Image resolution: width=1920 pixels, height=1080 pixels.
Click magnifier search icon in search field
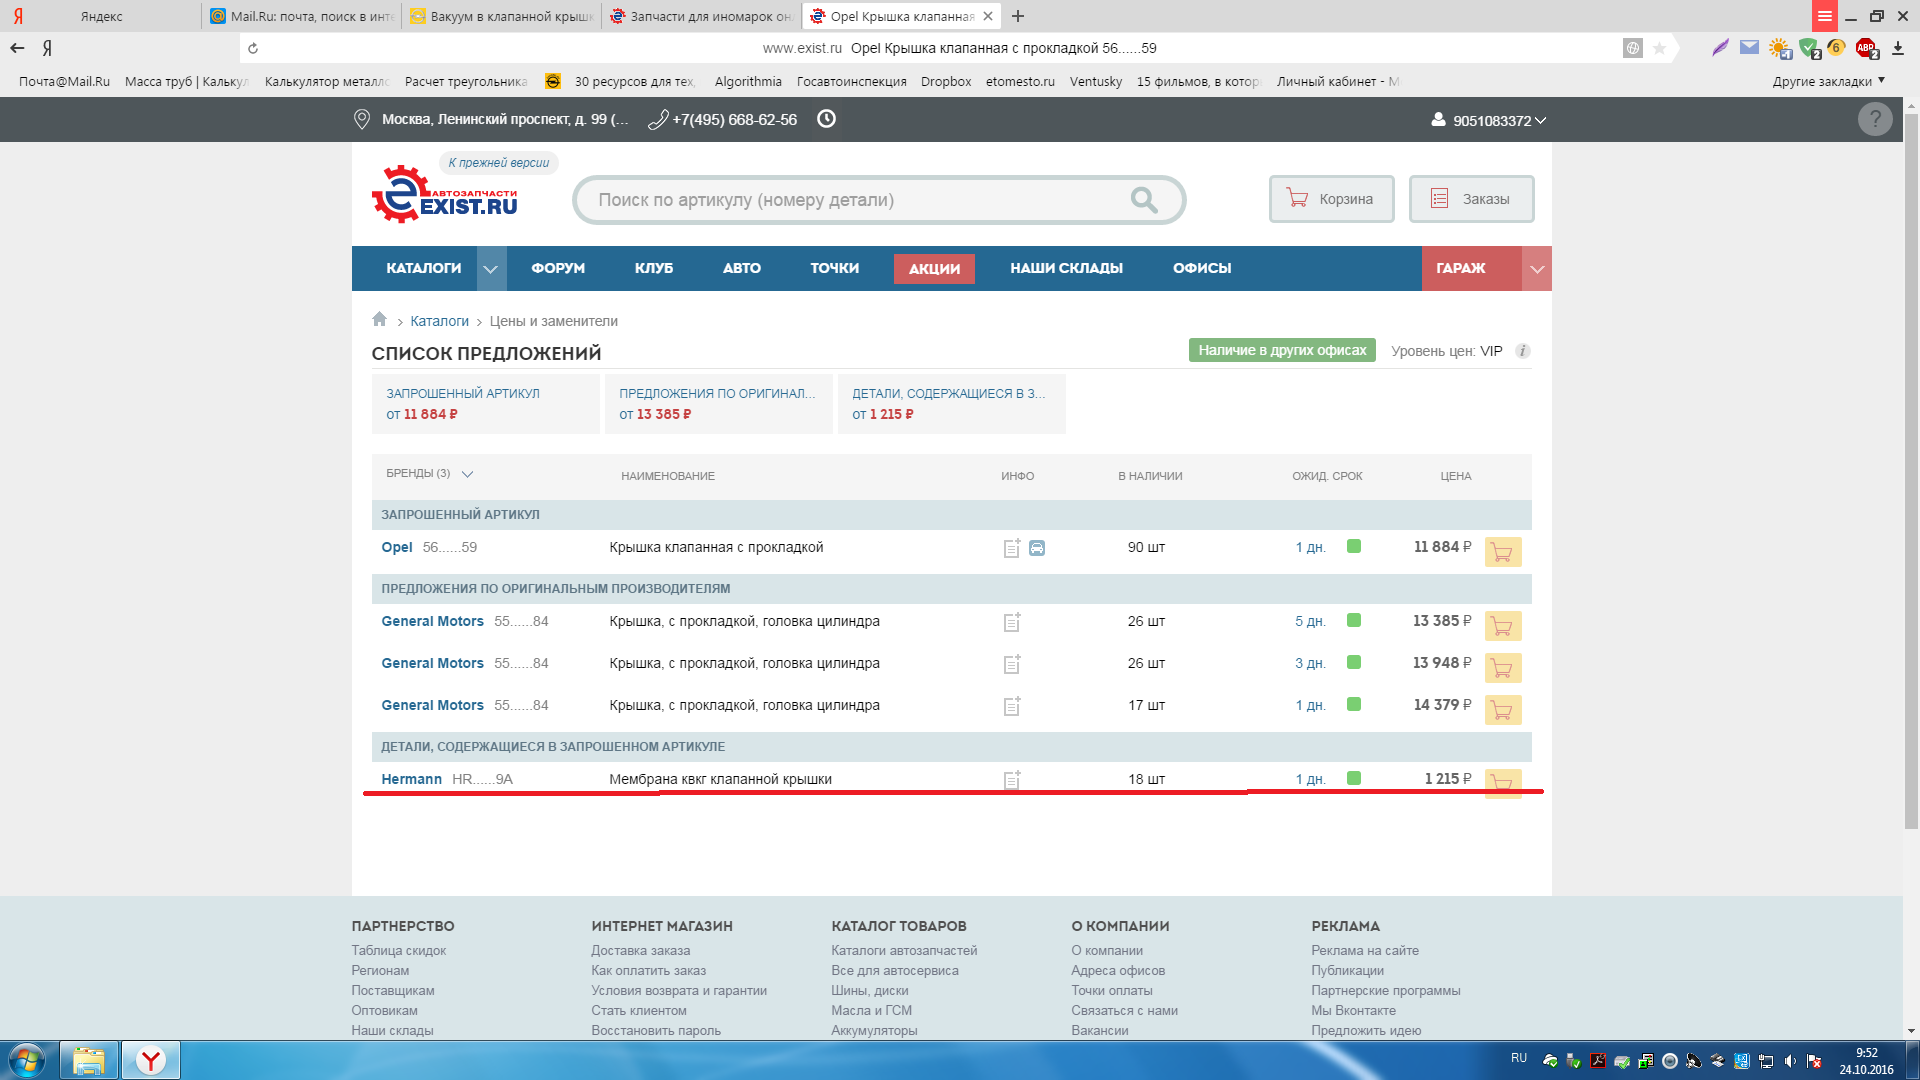tap(1144, 200)
